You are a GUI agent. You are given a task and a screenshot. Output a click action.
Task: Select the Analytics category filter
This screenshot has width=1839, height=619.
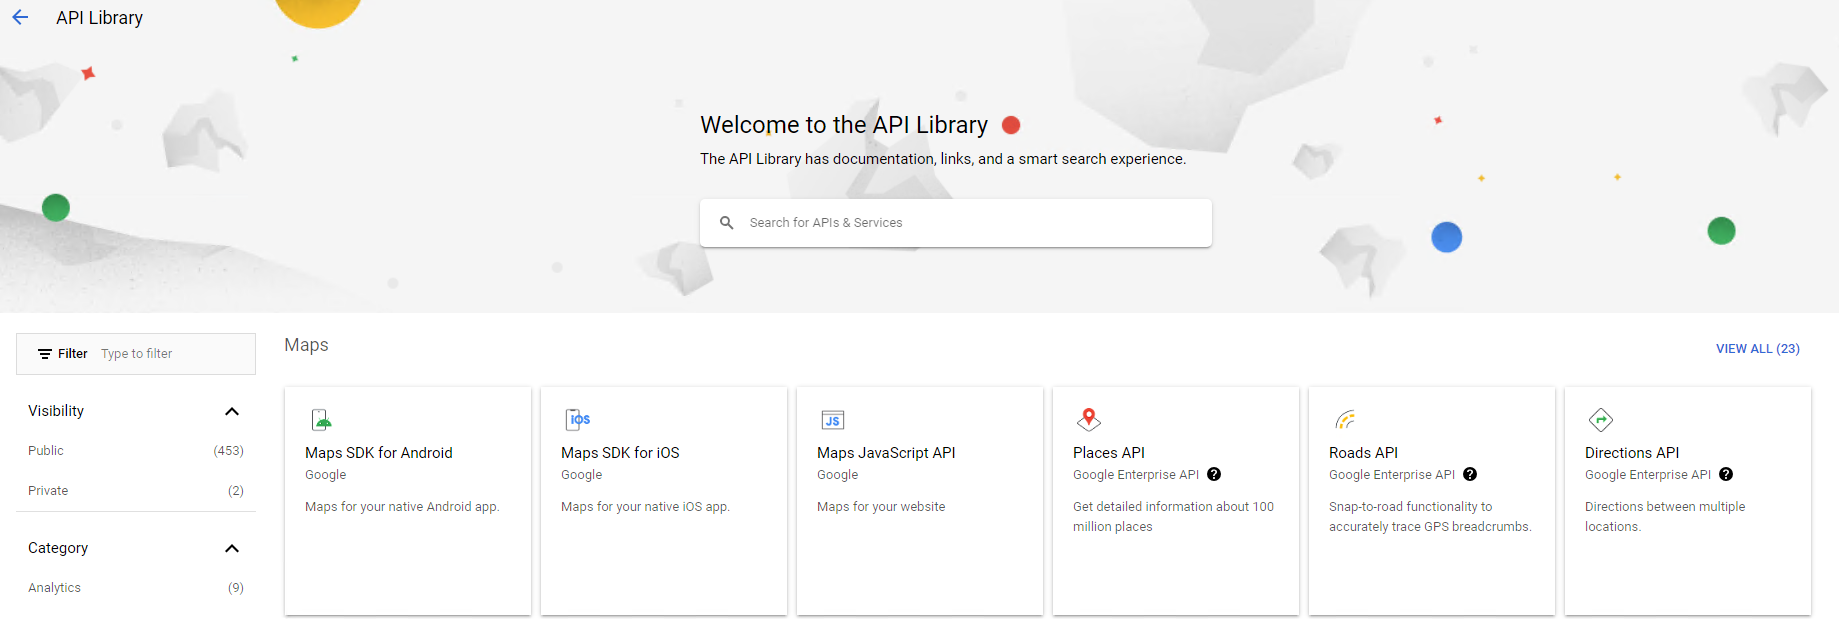point(55,588)
